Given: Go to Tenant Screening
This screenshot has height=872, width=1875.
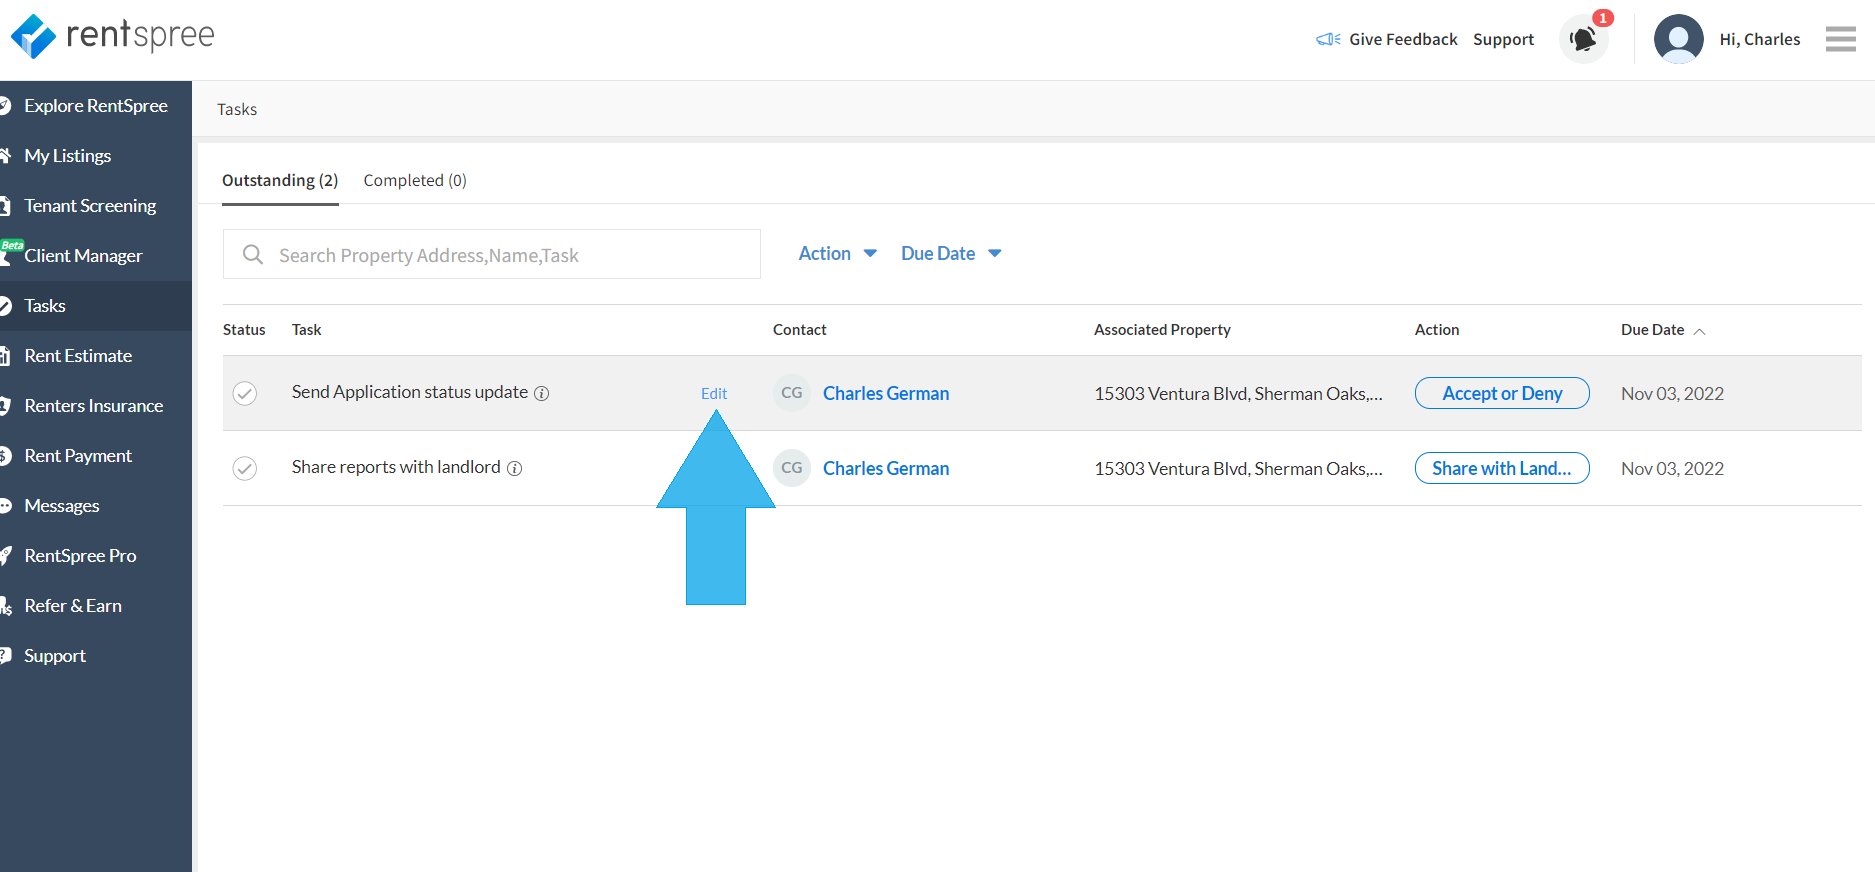Looking at the screenshot, I should pos(96,206).
